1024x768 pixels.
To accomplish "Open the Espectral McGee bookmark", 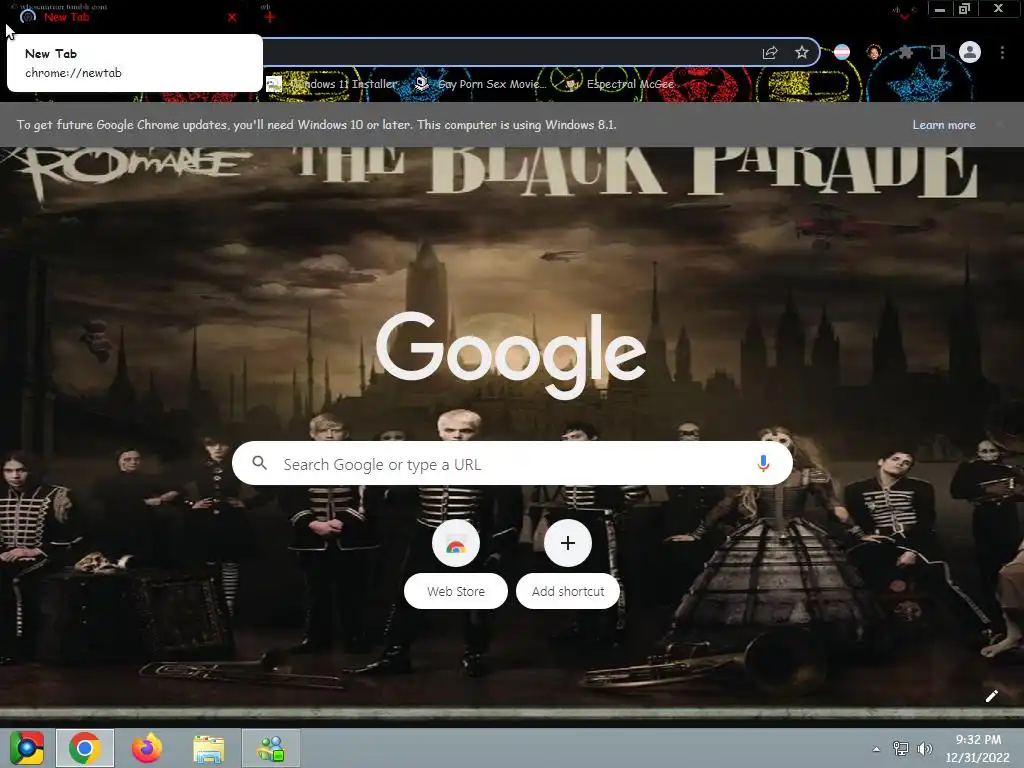I will [x=619, y=84].
